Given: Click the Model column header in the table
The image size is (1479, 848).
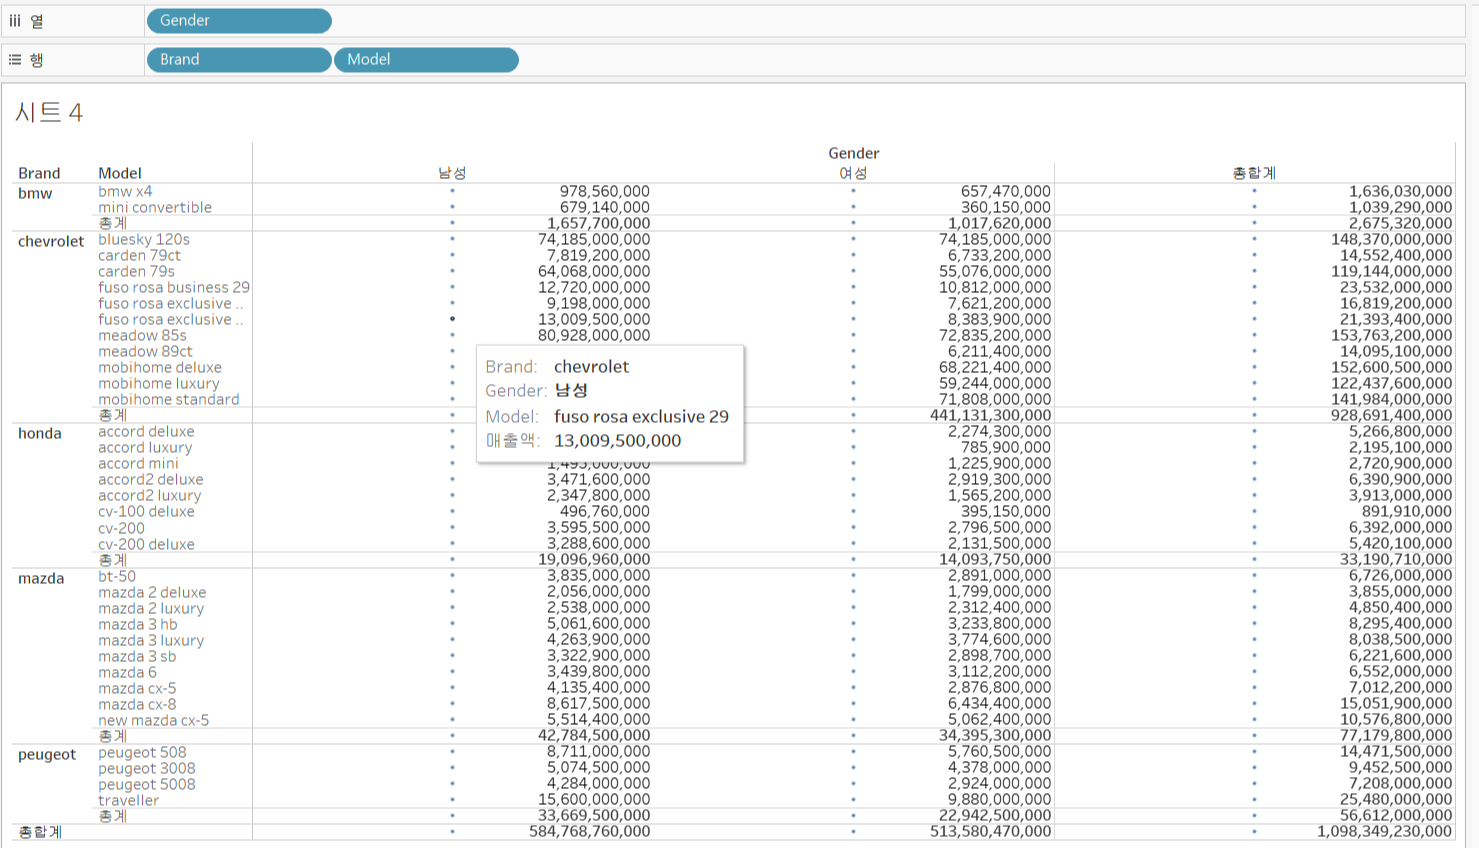Looking at the screenshot, I should (120, 173).
